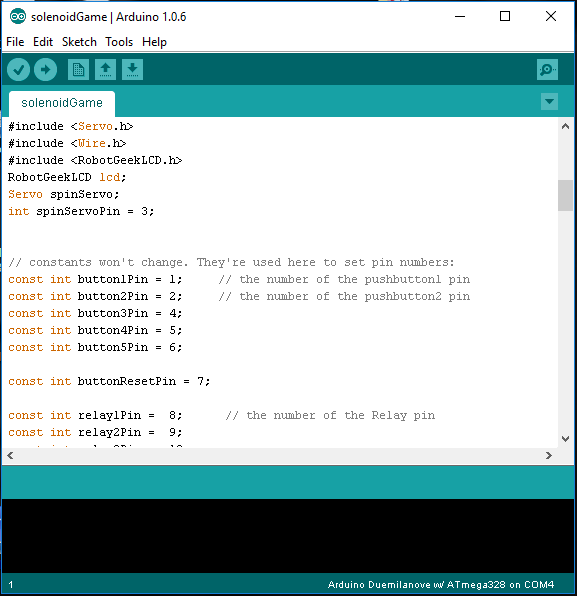
Task: Click the vertical scrollbar up arrow
Action: pyautogui.click(x=565, y=127)
